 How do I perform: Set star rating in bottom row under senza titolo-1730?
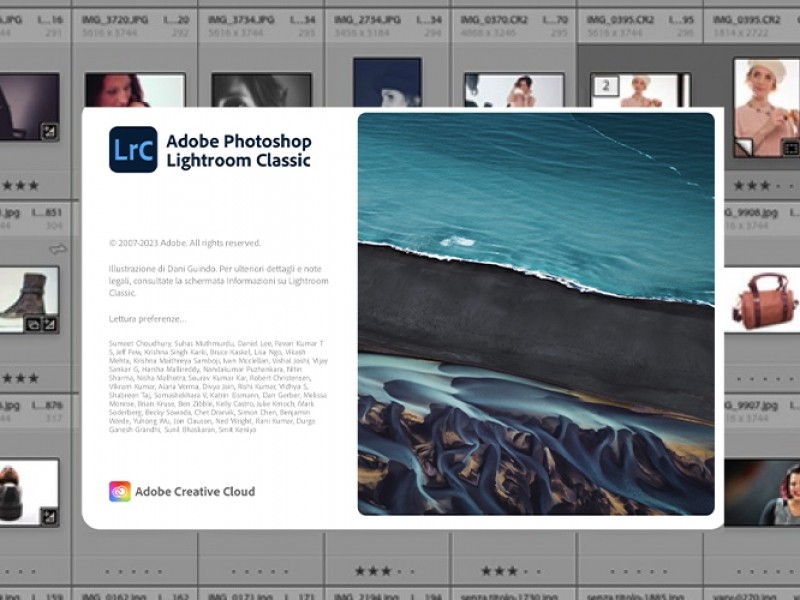[512, 571]
